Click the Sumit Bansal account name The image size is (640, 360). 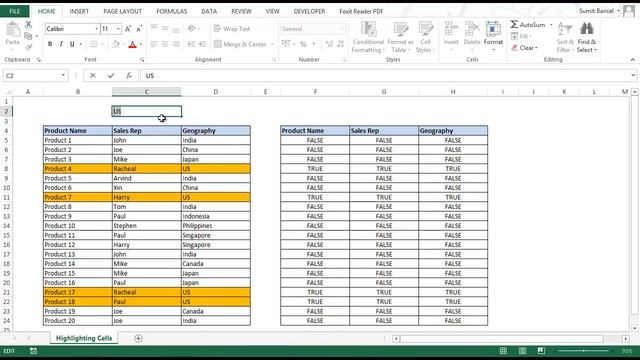point(596,11)
